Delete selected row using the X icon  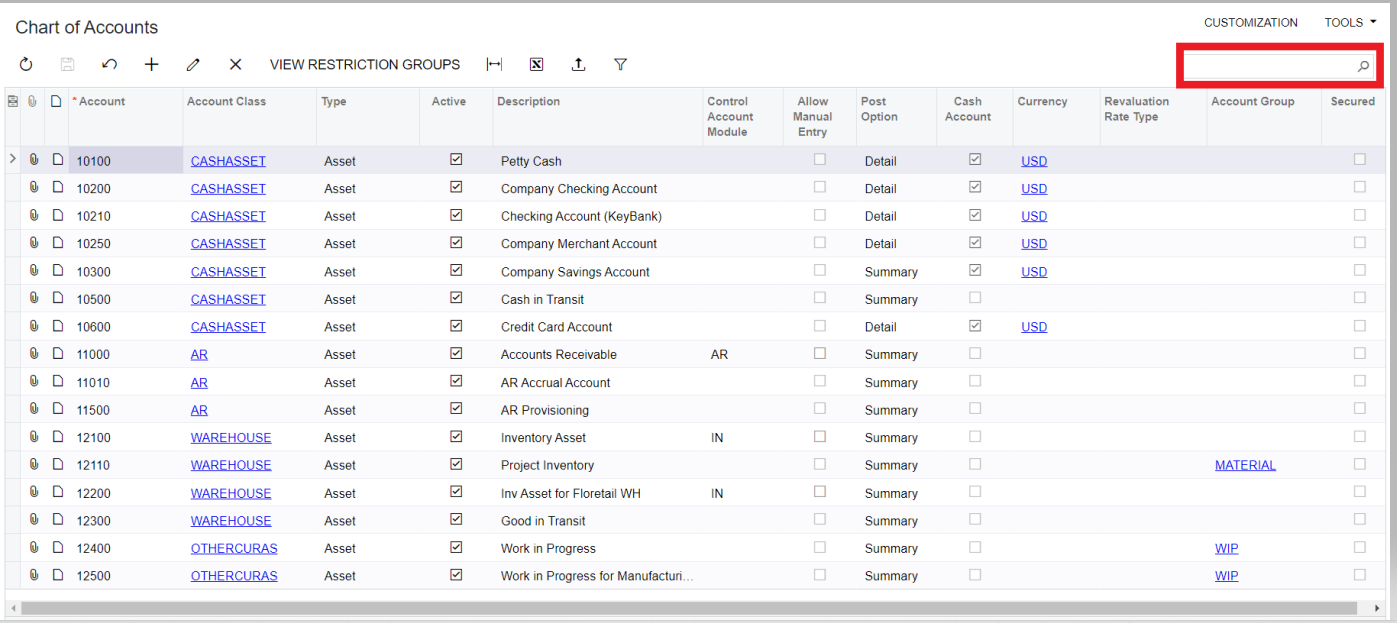(235, 64)
